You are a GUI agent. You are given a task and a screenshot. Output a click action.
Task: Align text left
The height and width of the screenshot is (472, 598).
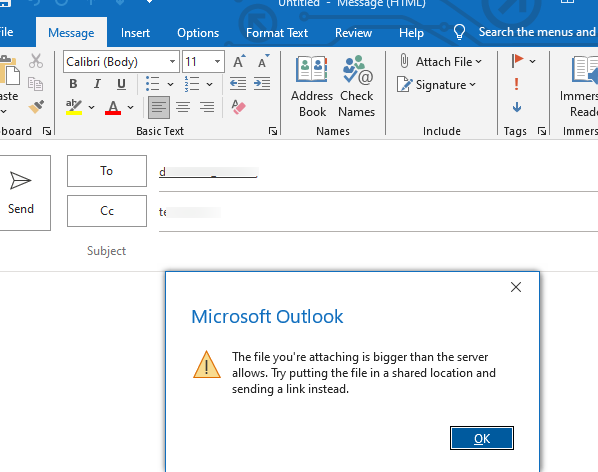click(x=159, y=107)
